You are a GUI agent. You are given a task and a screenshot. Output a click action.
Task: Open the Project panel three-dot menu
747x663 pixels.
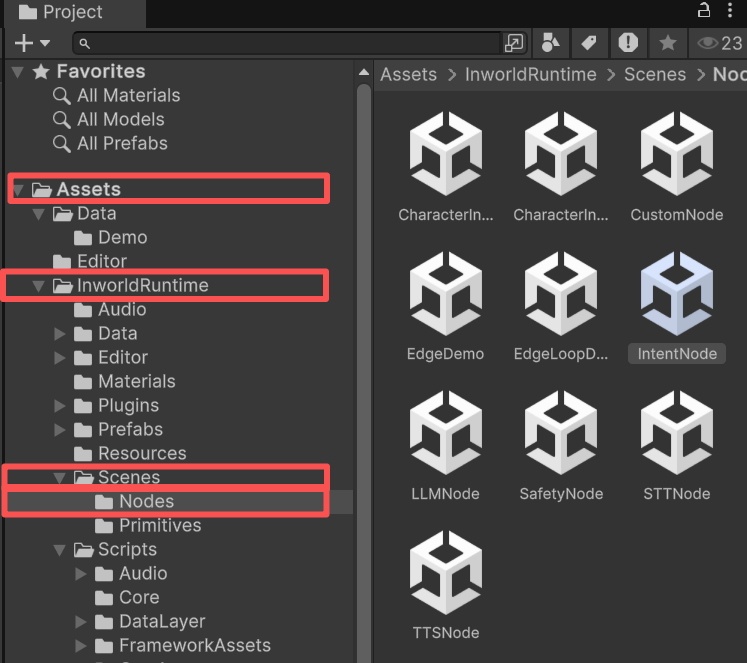[x=730, y=10]
